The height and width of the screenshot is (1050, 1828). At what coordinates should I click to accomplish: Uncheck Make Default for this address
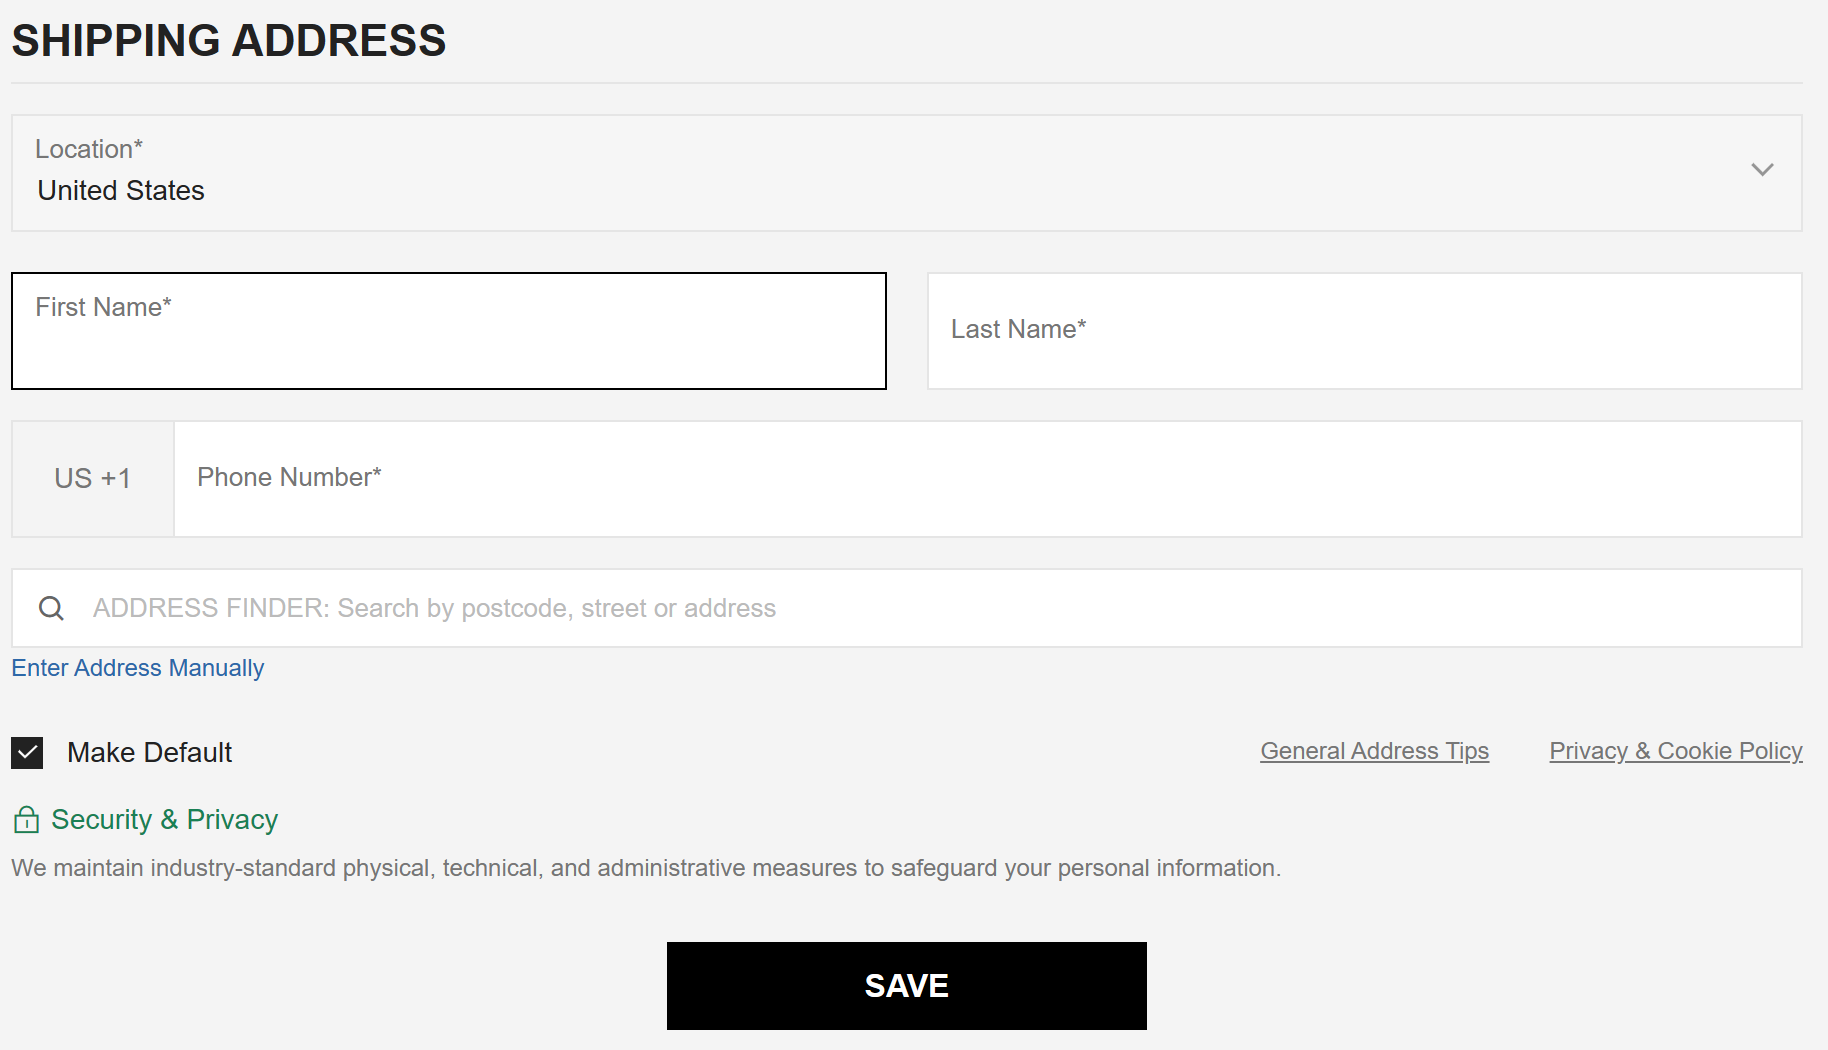(x=26, y=752)
